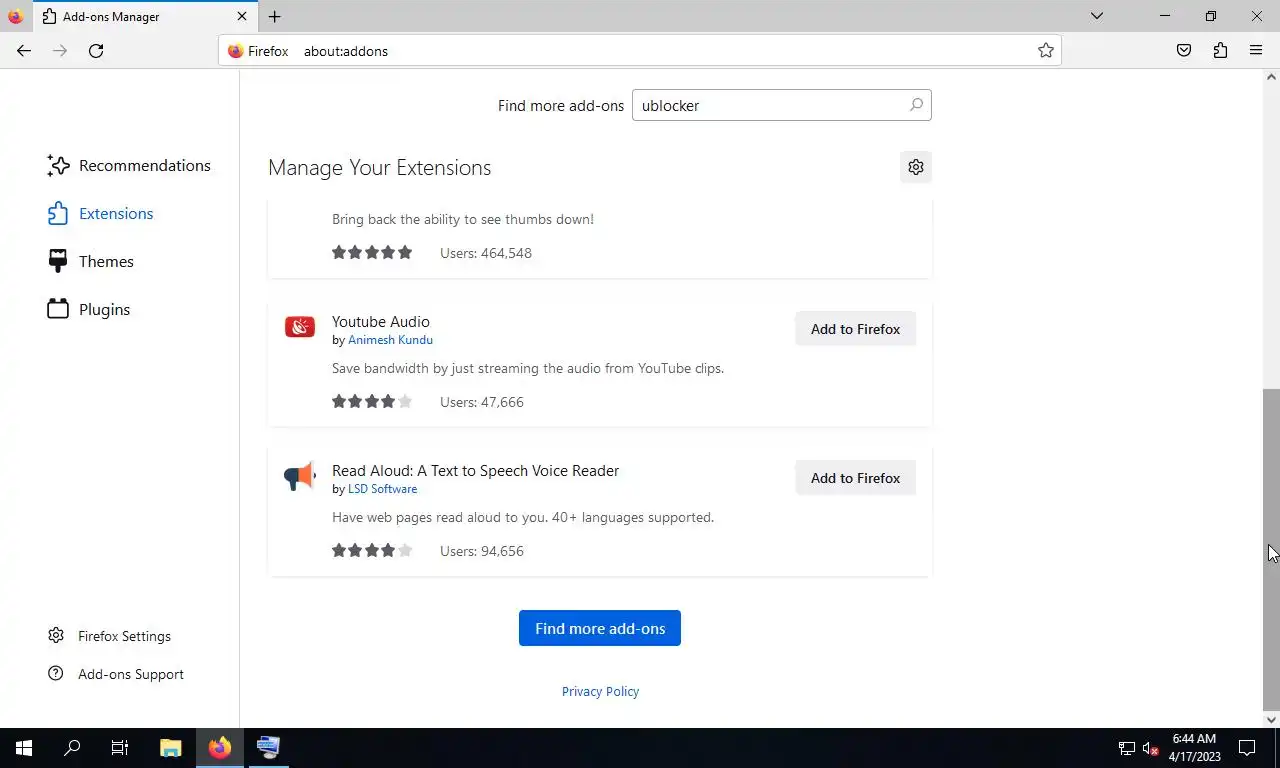1280x768 pixels.
Task: Click the Firefox taskbar icon
Action: (x=220, y=748)
